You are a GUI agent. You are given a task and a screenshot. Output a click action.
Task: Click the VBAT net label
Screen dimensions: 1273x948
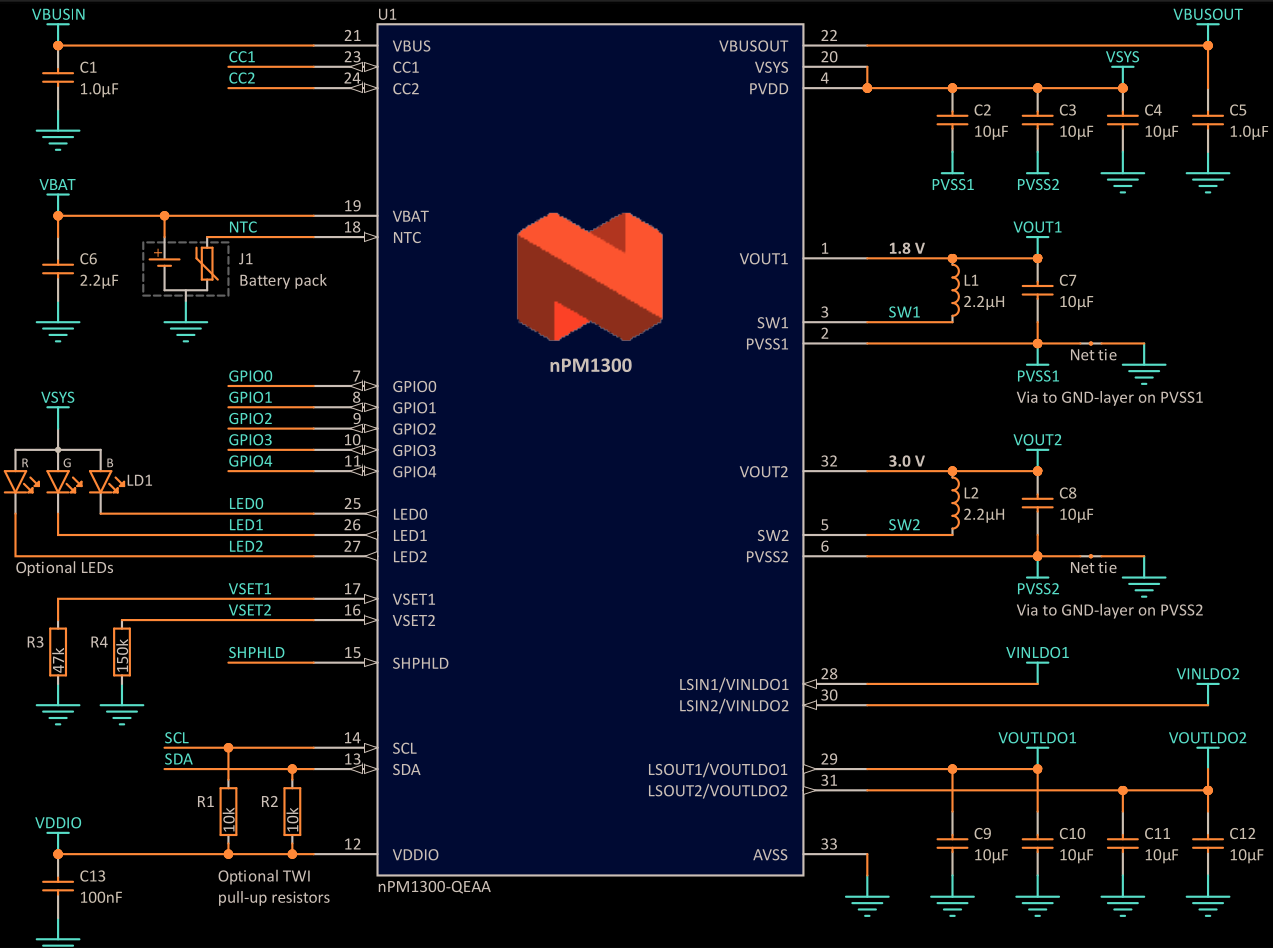pyautogui.click(x=58, y=185)
